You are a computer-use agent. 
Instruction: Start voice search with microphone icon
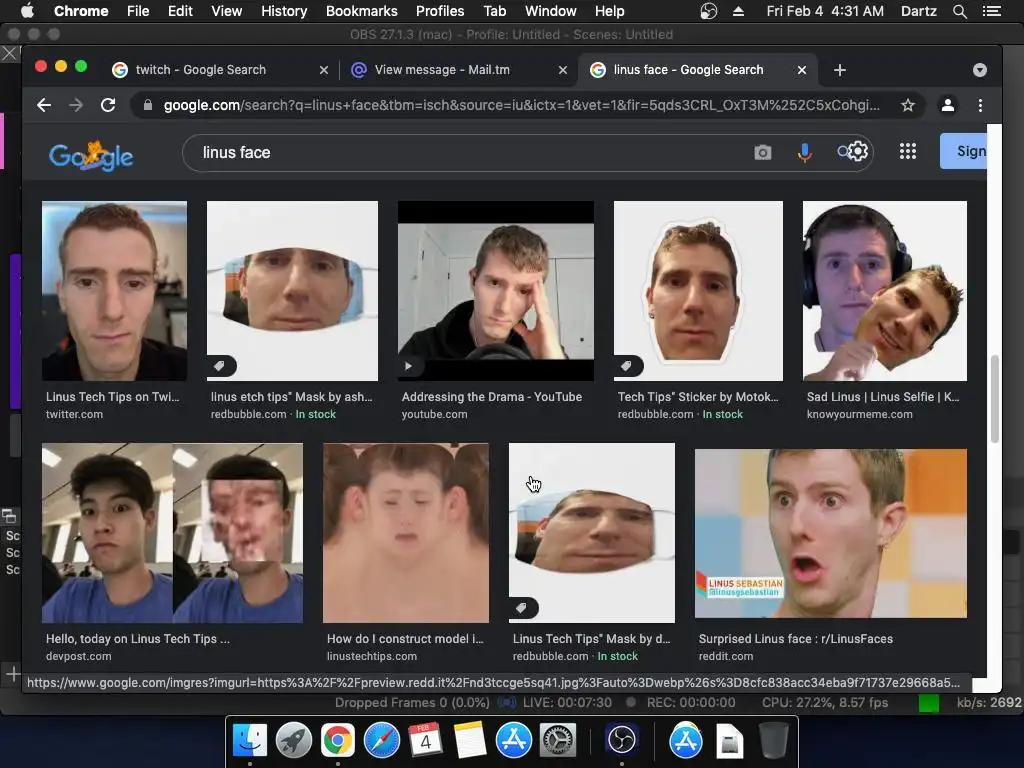805,152
